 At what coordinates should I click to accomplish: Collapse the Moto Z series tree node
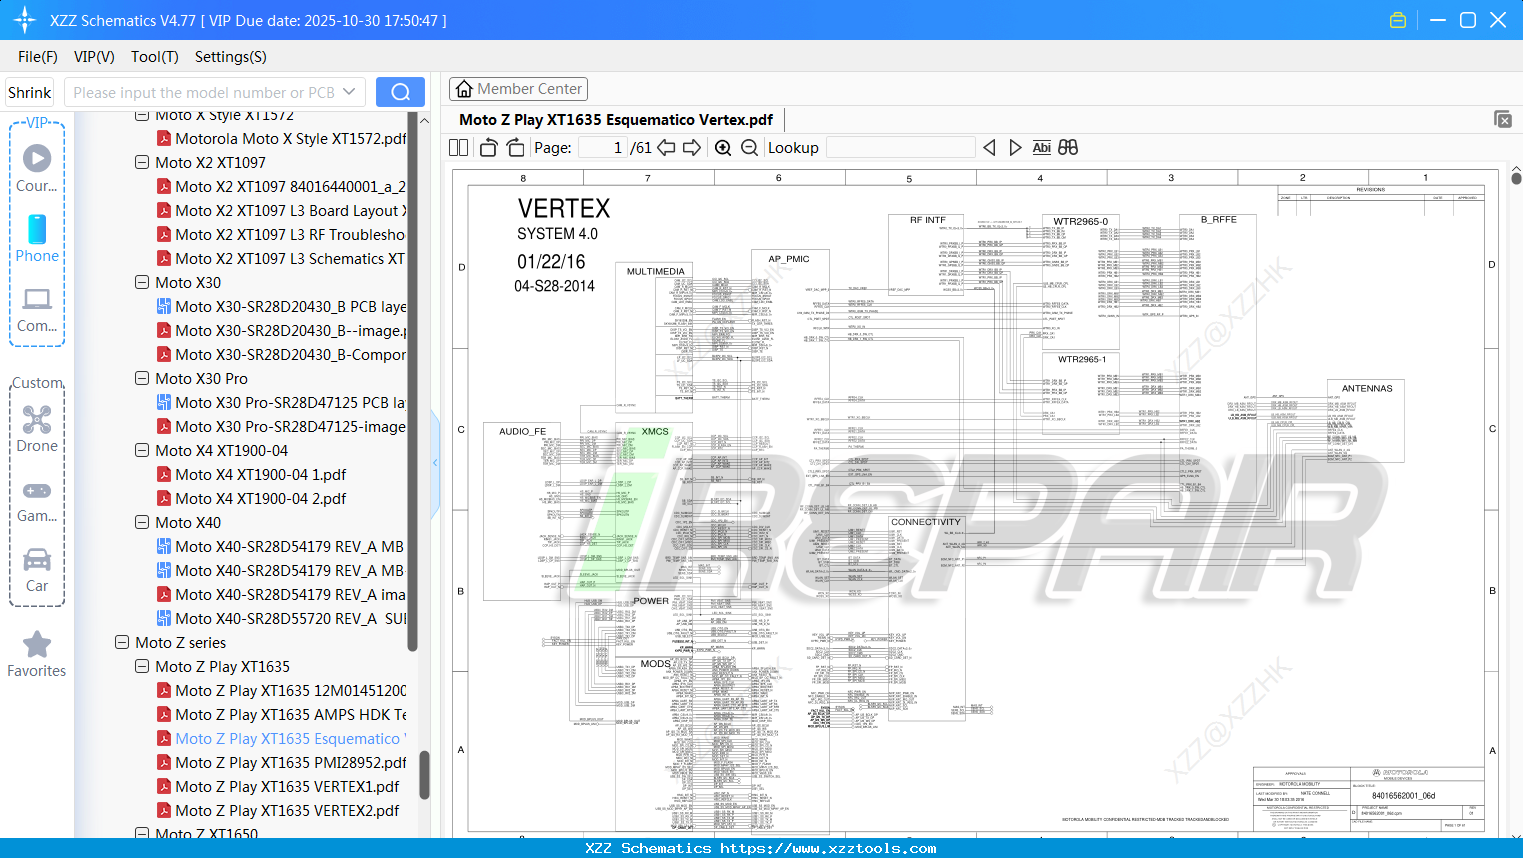tap(122, 643)
